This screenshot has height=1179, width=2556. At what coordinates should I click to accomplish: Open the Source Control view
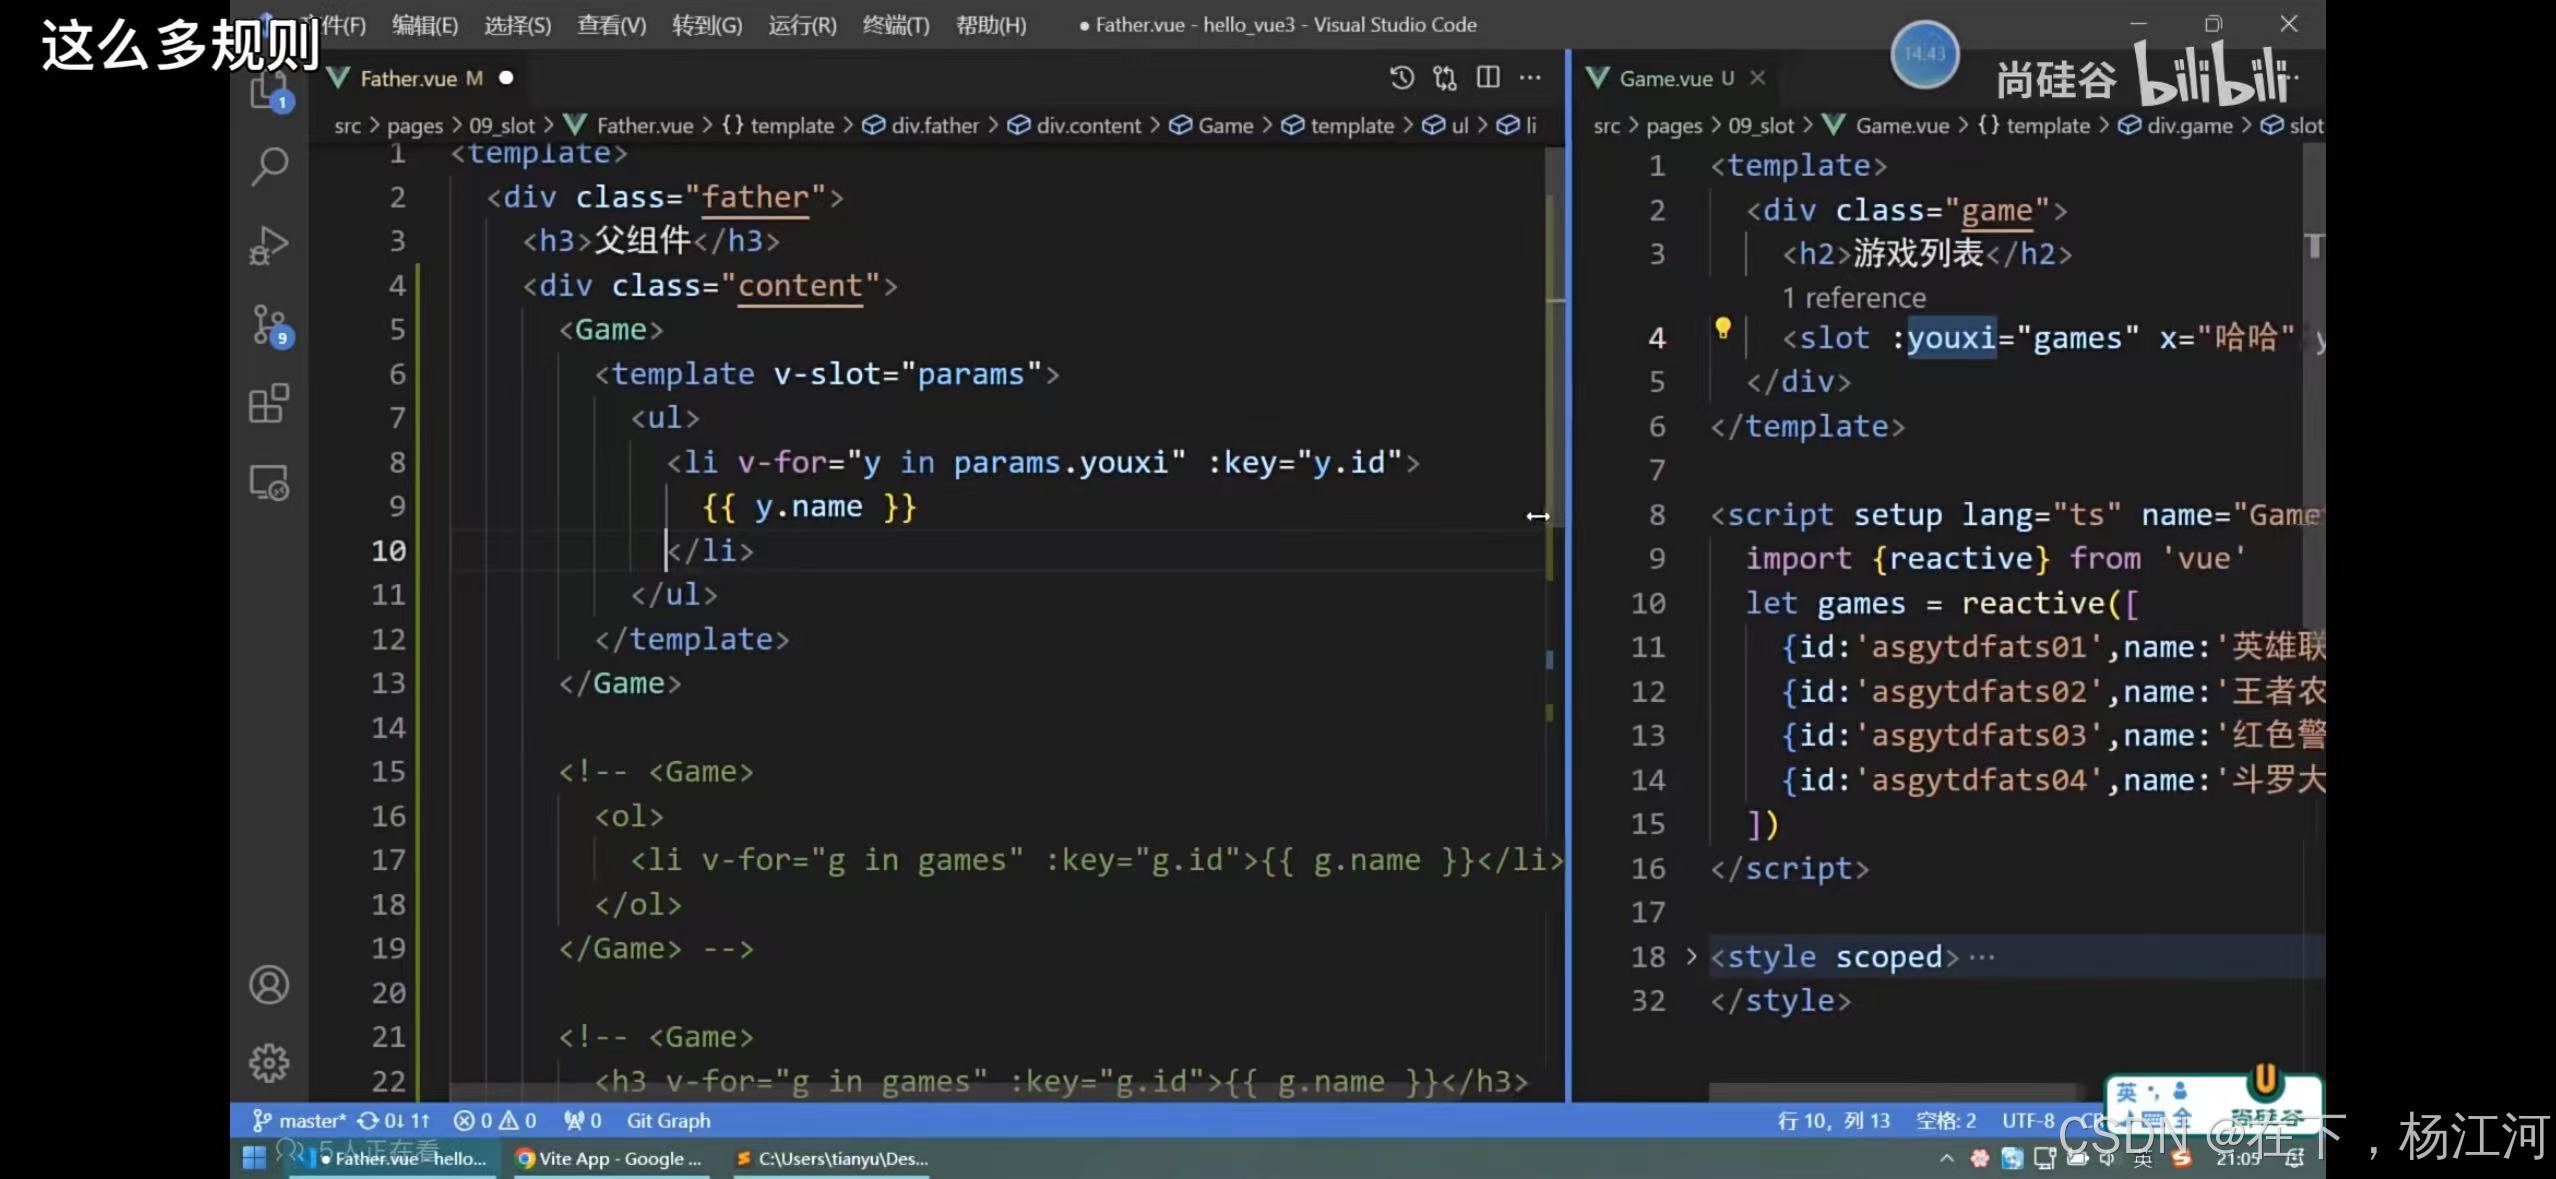(x=269, y=325)
